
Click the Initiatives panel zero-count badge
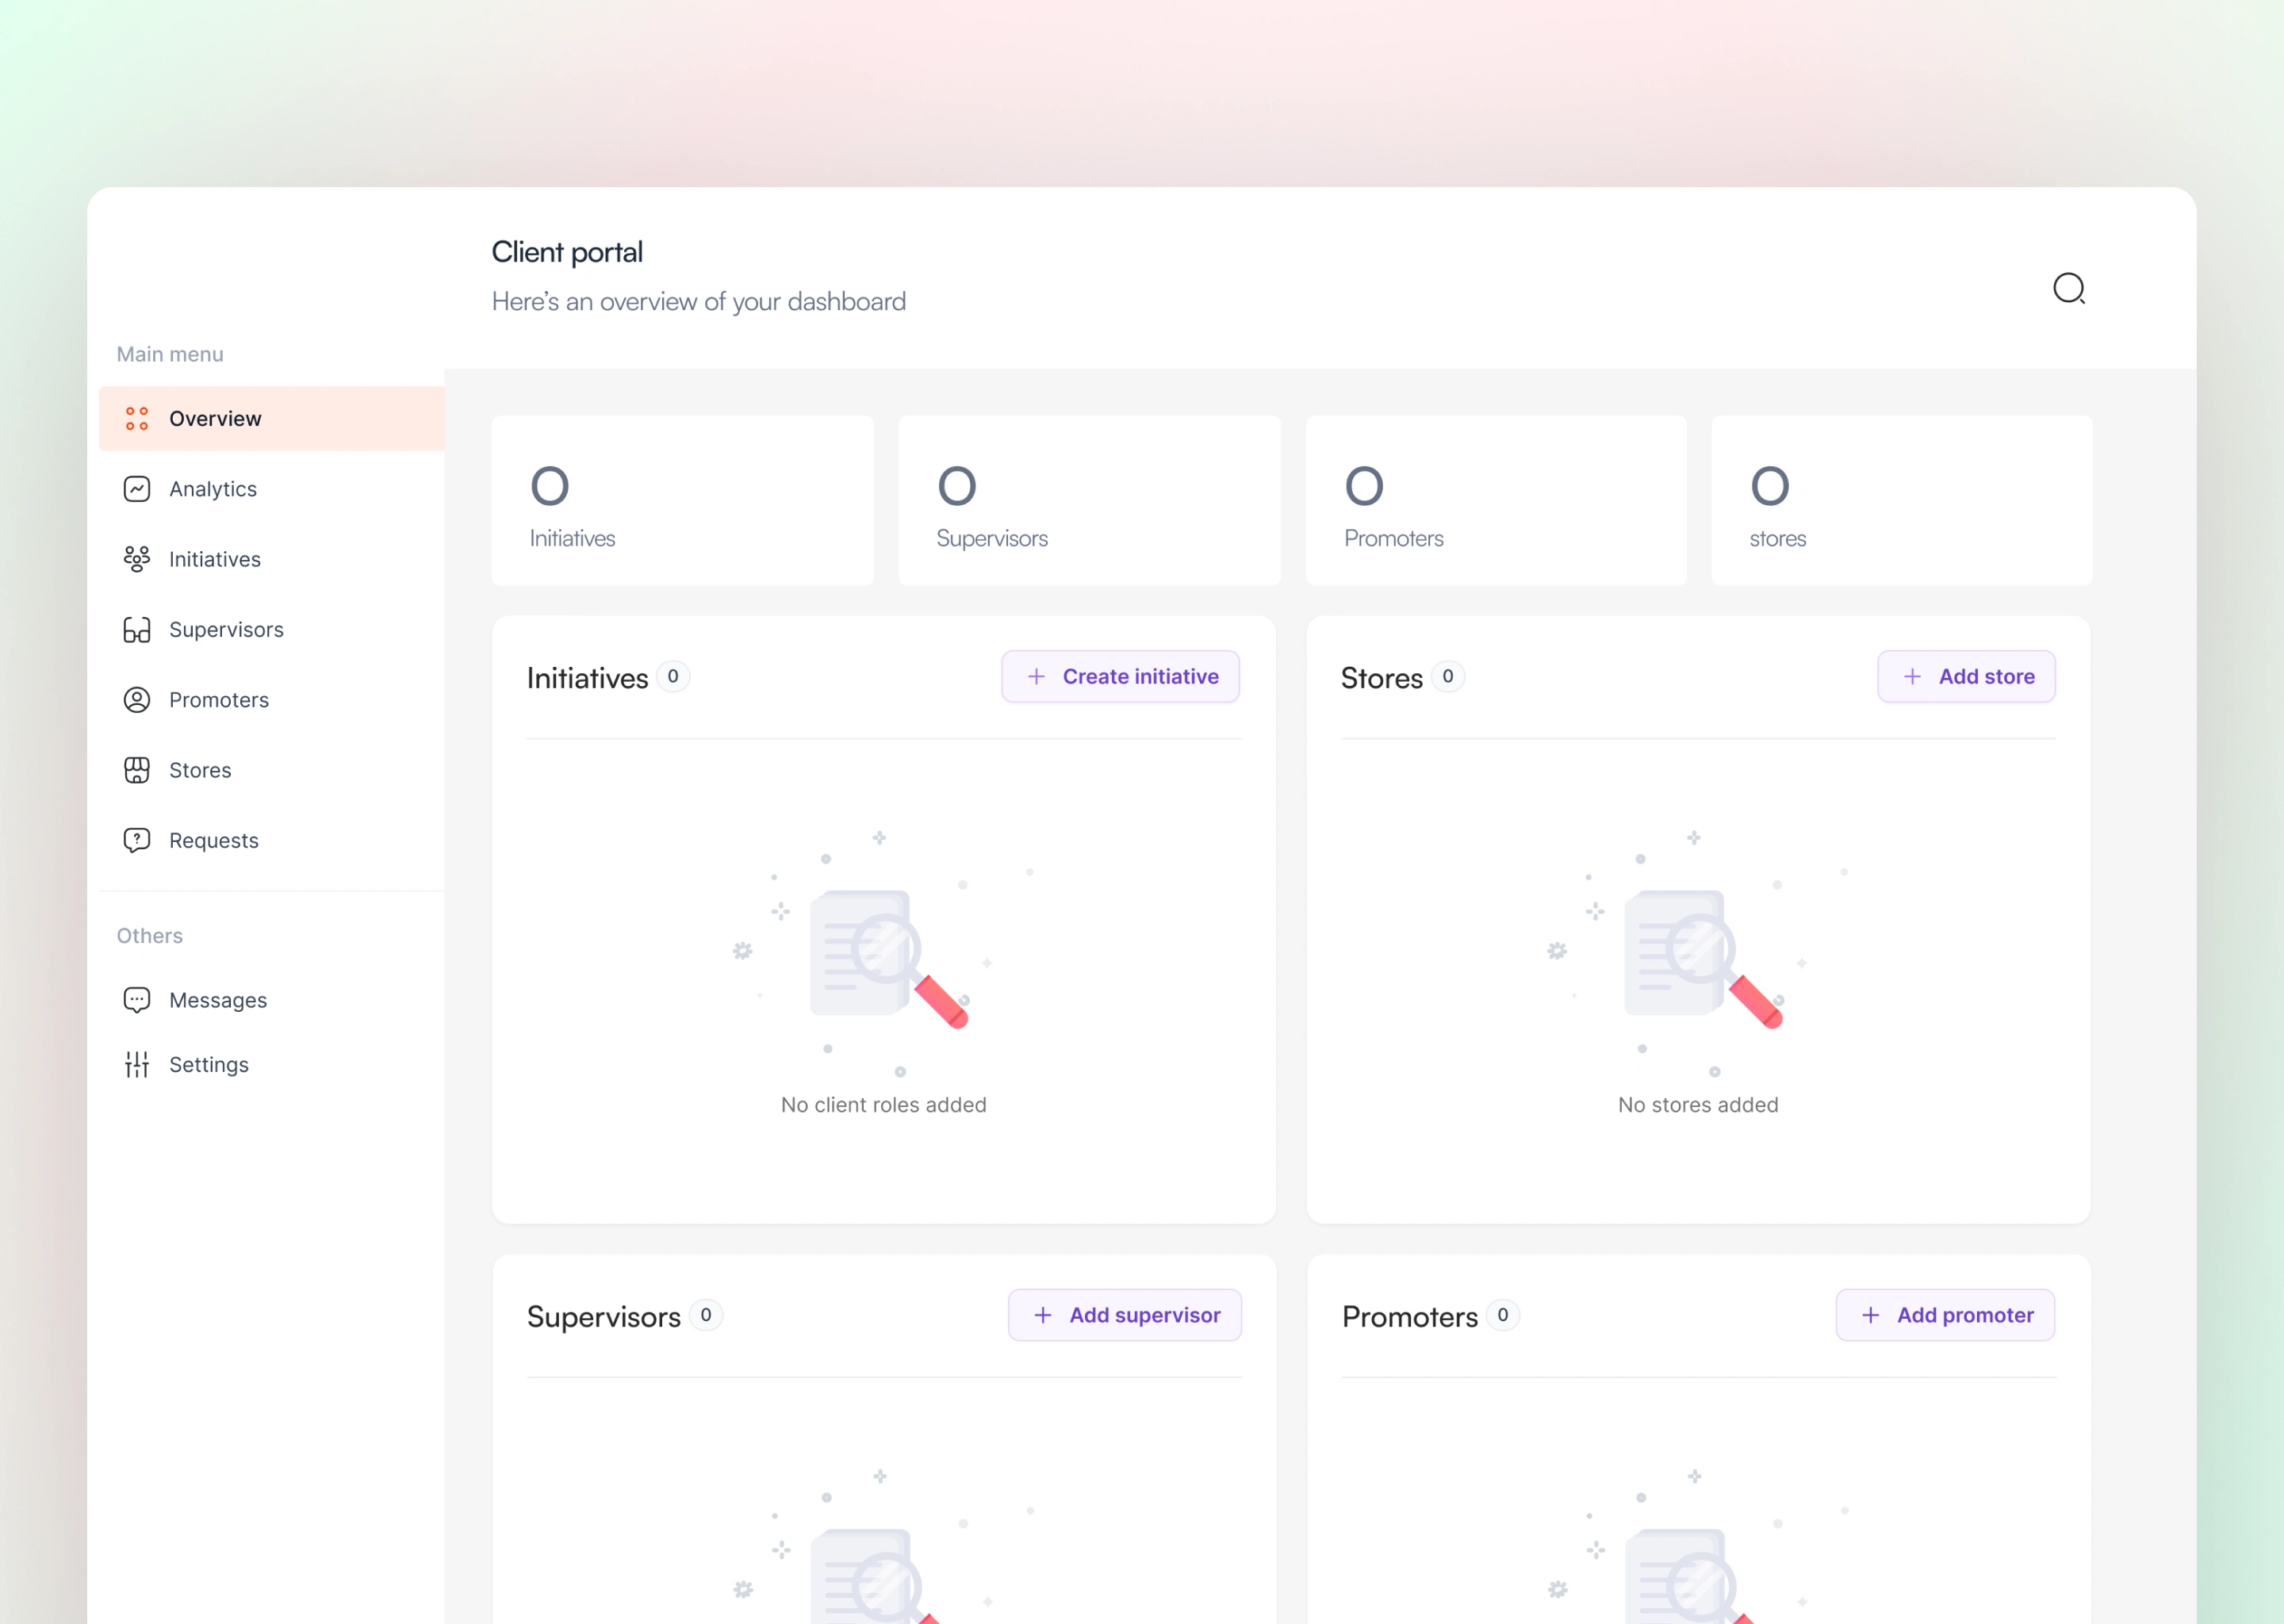(673, 677)
